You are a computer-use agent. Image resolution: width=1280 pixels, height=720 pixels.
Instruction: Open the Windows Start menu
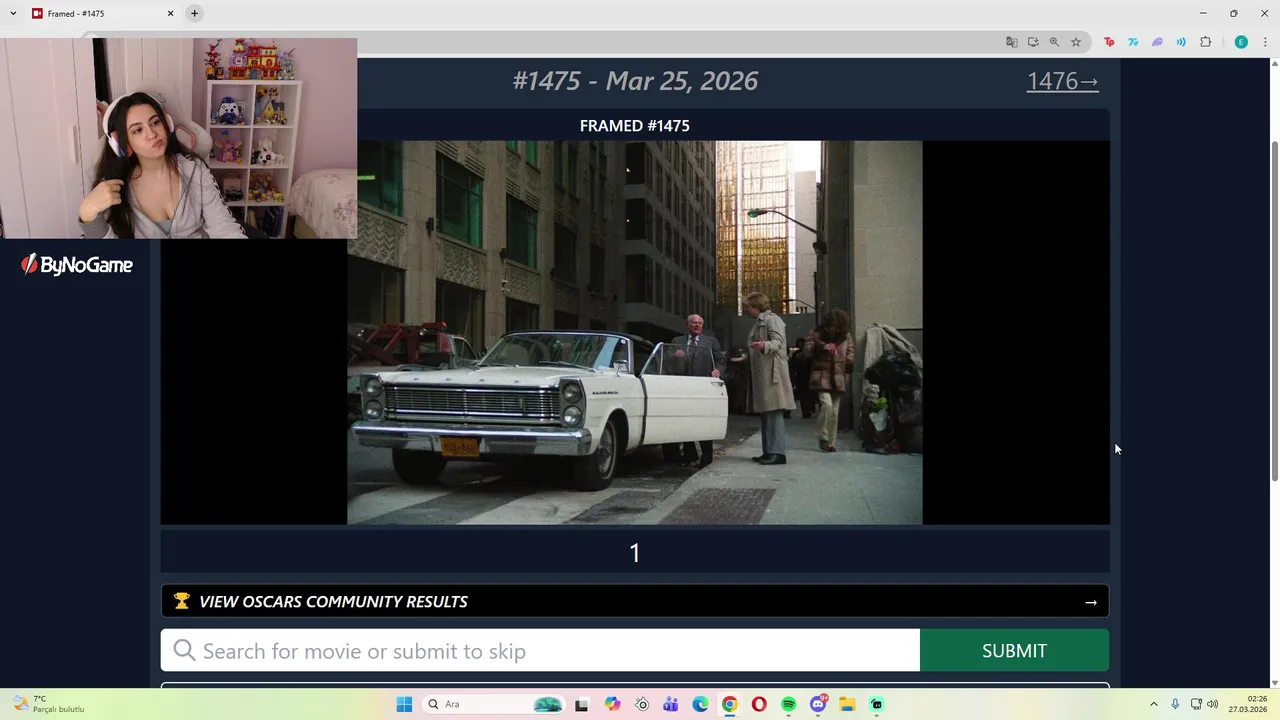404,704
